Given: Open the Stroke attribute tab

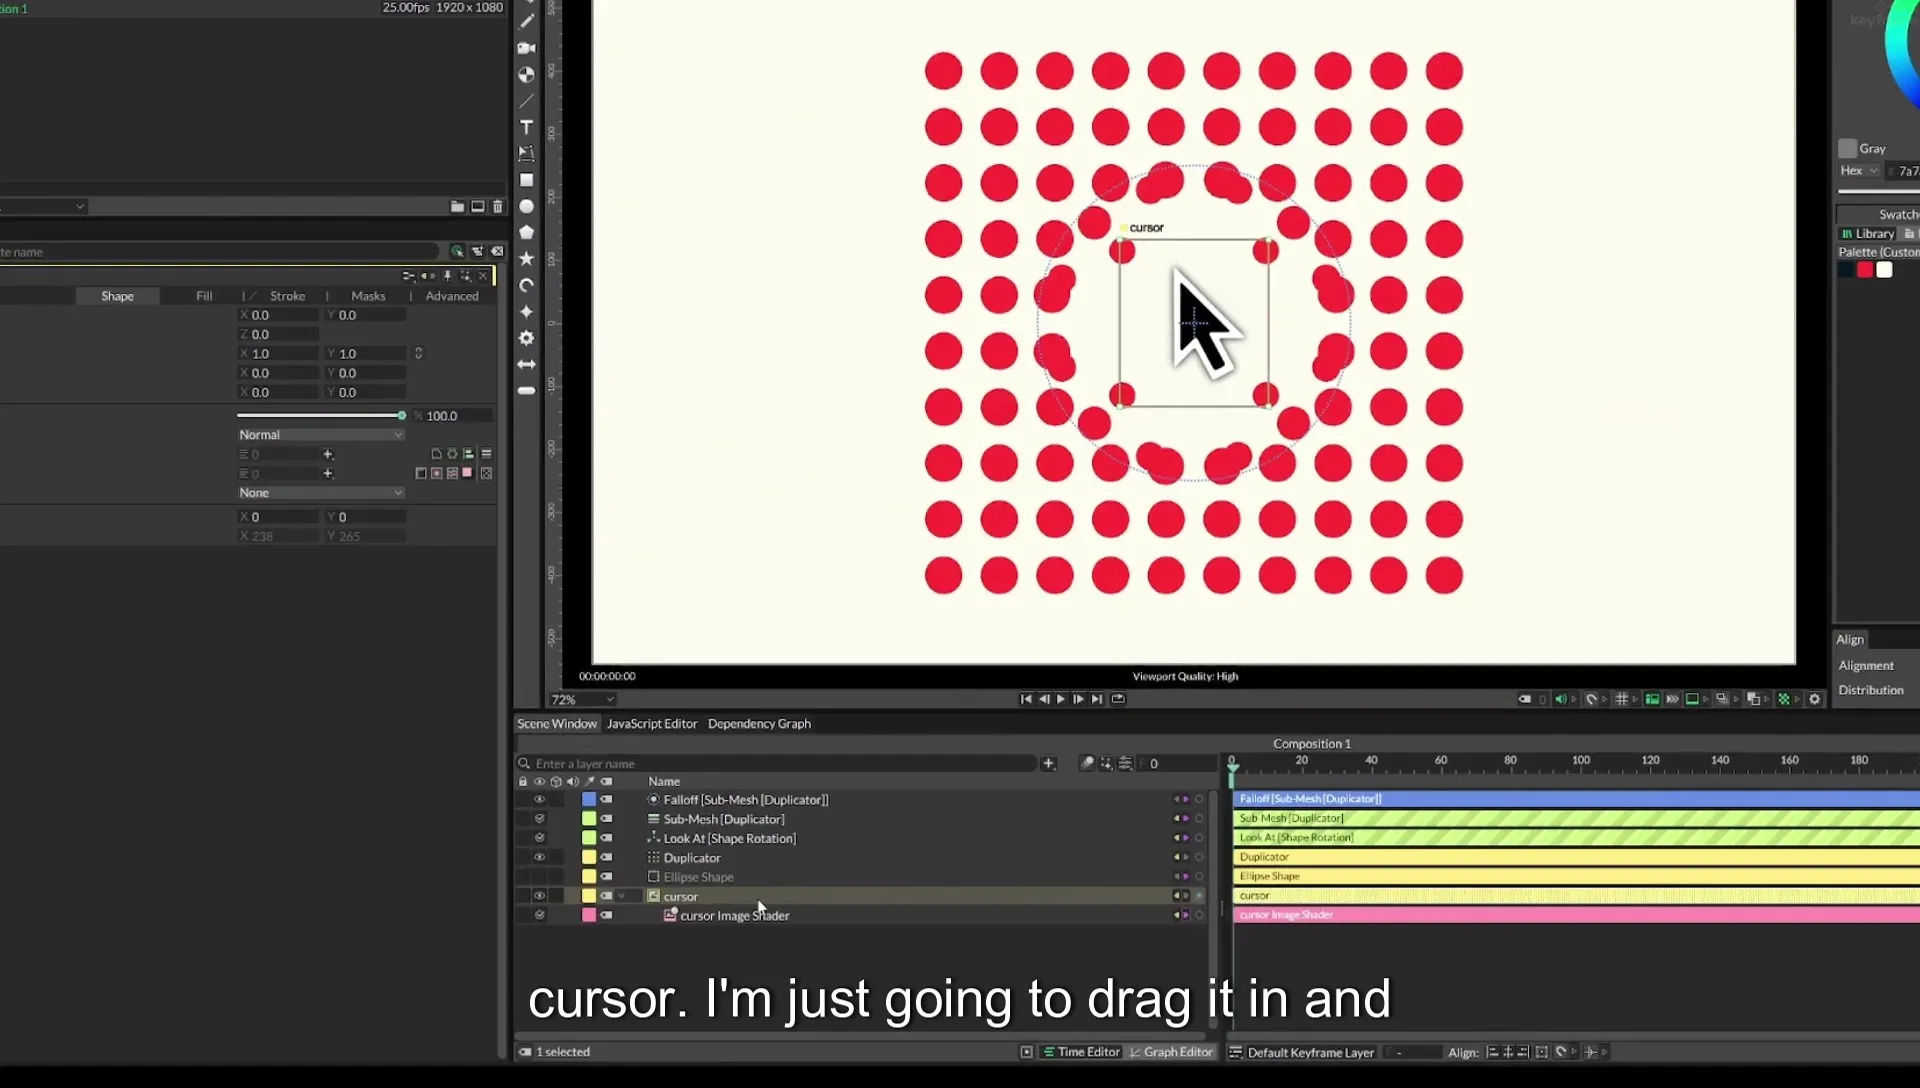Looking at the screenshot, I should (287, 296).
